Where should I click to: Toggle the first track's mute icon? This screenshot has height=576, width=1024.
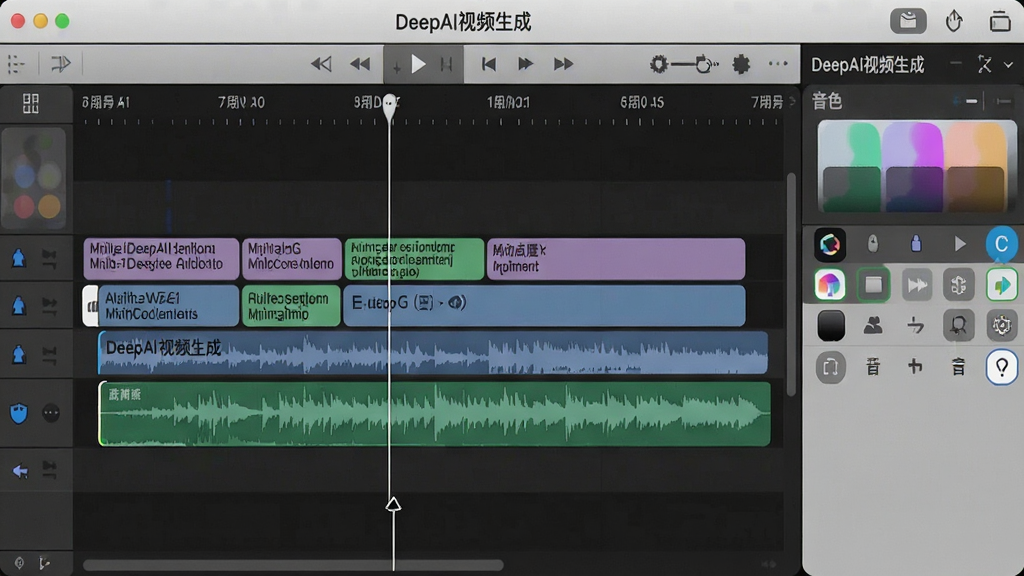[x=49, y=258]
